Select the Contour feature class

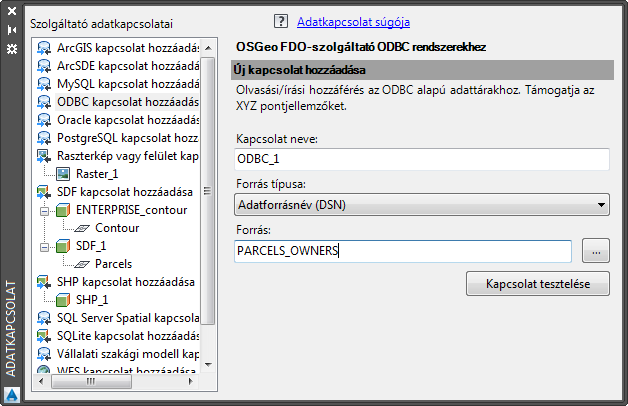tap(117, 228)
